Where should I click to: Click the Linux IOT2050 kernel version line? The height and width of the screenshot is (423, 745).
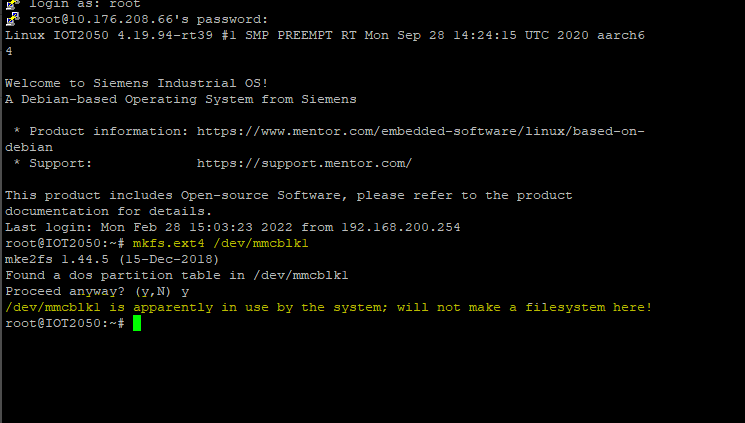tap(324, 35)
